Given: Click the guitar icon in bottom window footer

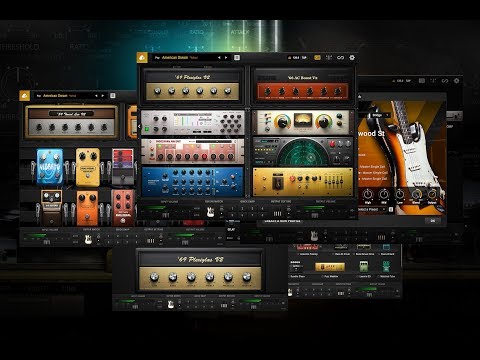Looking at the screenshot, I should point(171,304).
